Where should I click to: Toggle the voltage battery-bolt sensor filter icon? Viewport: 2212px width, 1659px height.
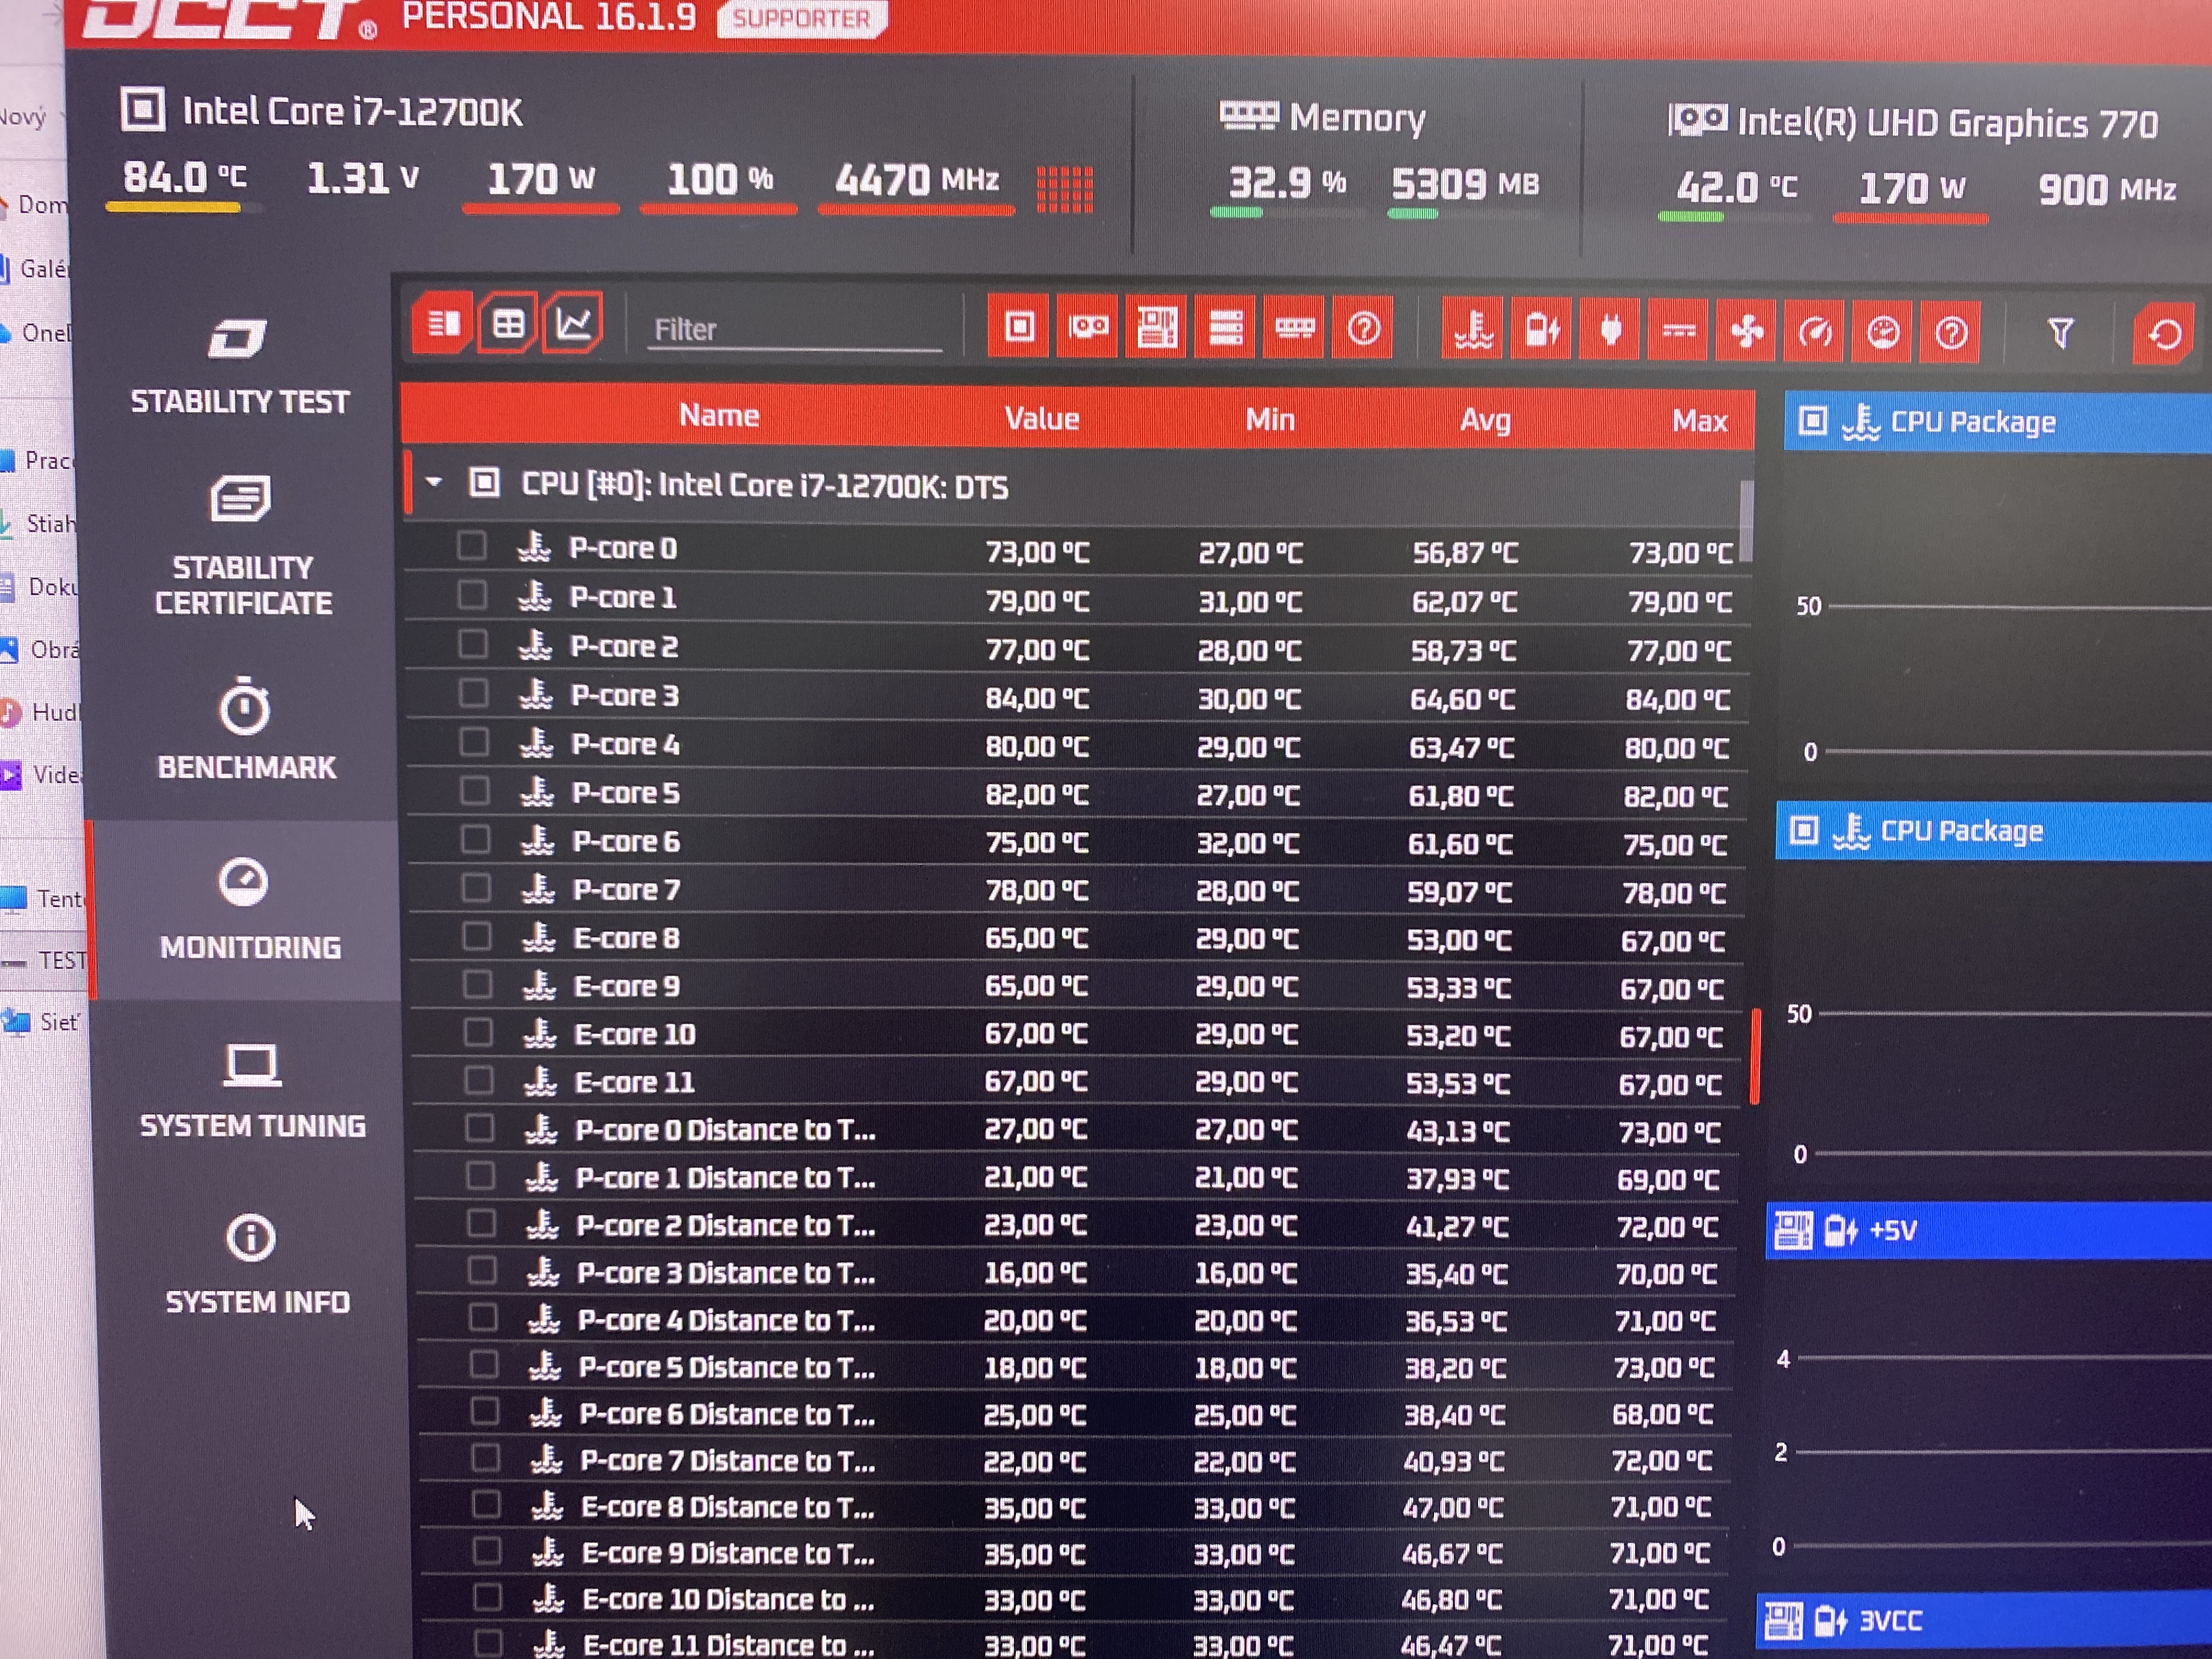pyautogui.click(x=1541, y=330)
